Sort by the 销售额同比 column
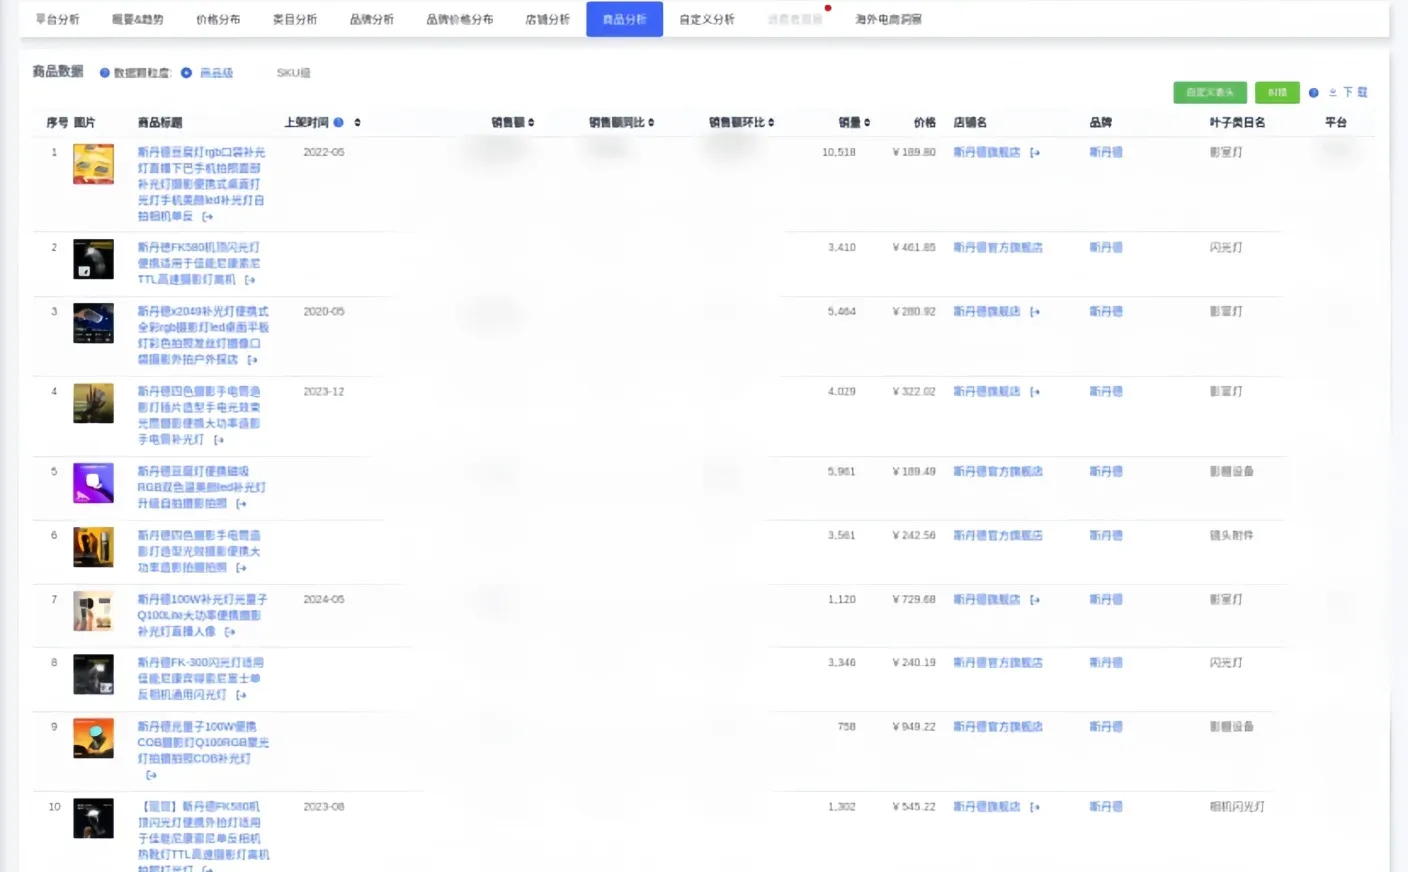The image size is (1408, 872). (651, 122)
